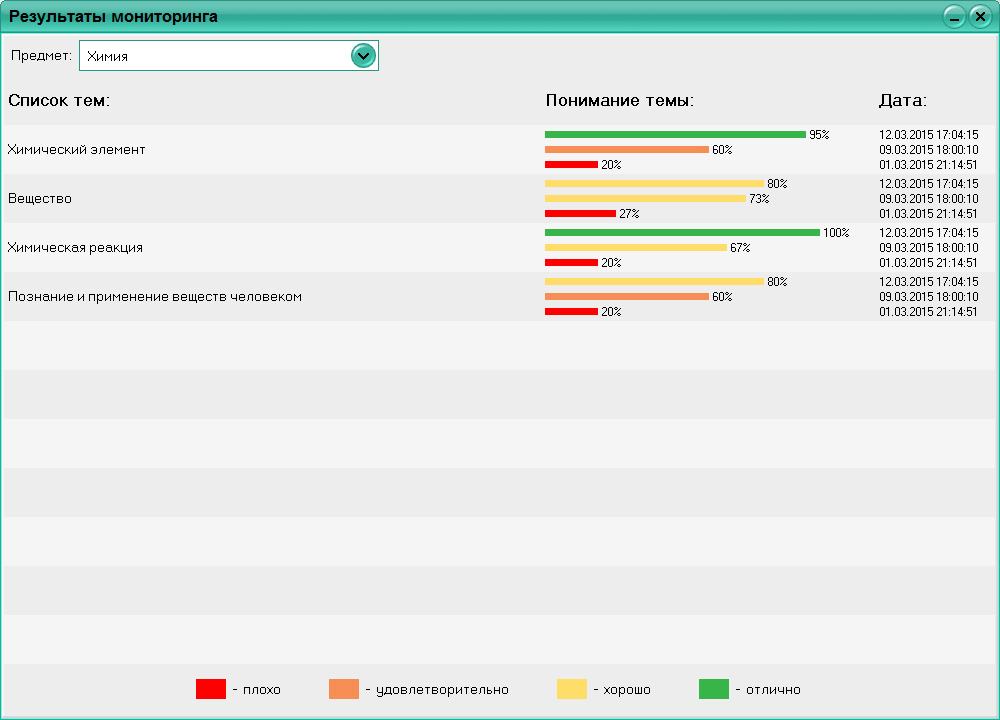The image size is (1000, 720).
Task: Click the red плохо legend swatch
Action: tap(210, 689)
